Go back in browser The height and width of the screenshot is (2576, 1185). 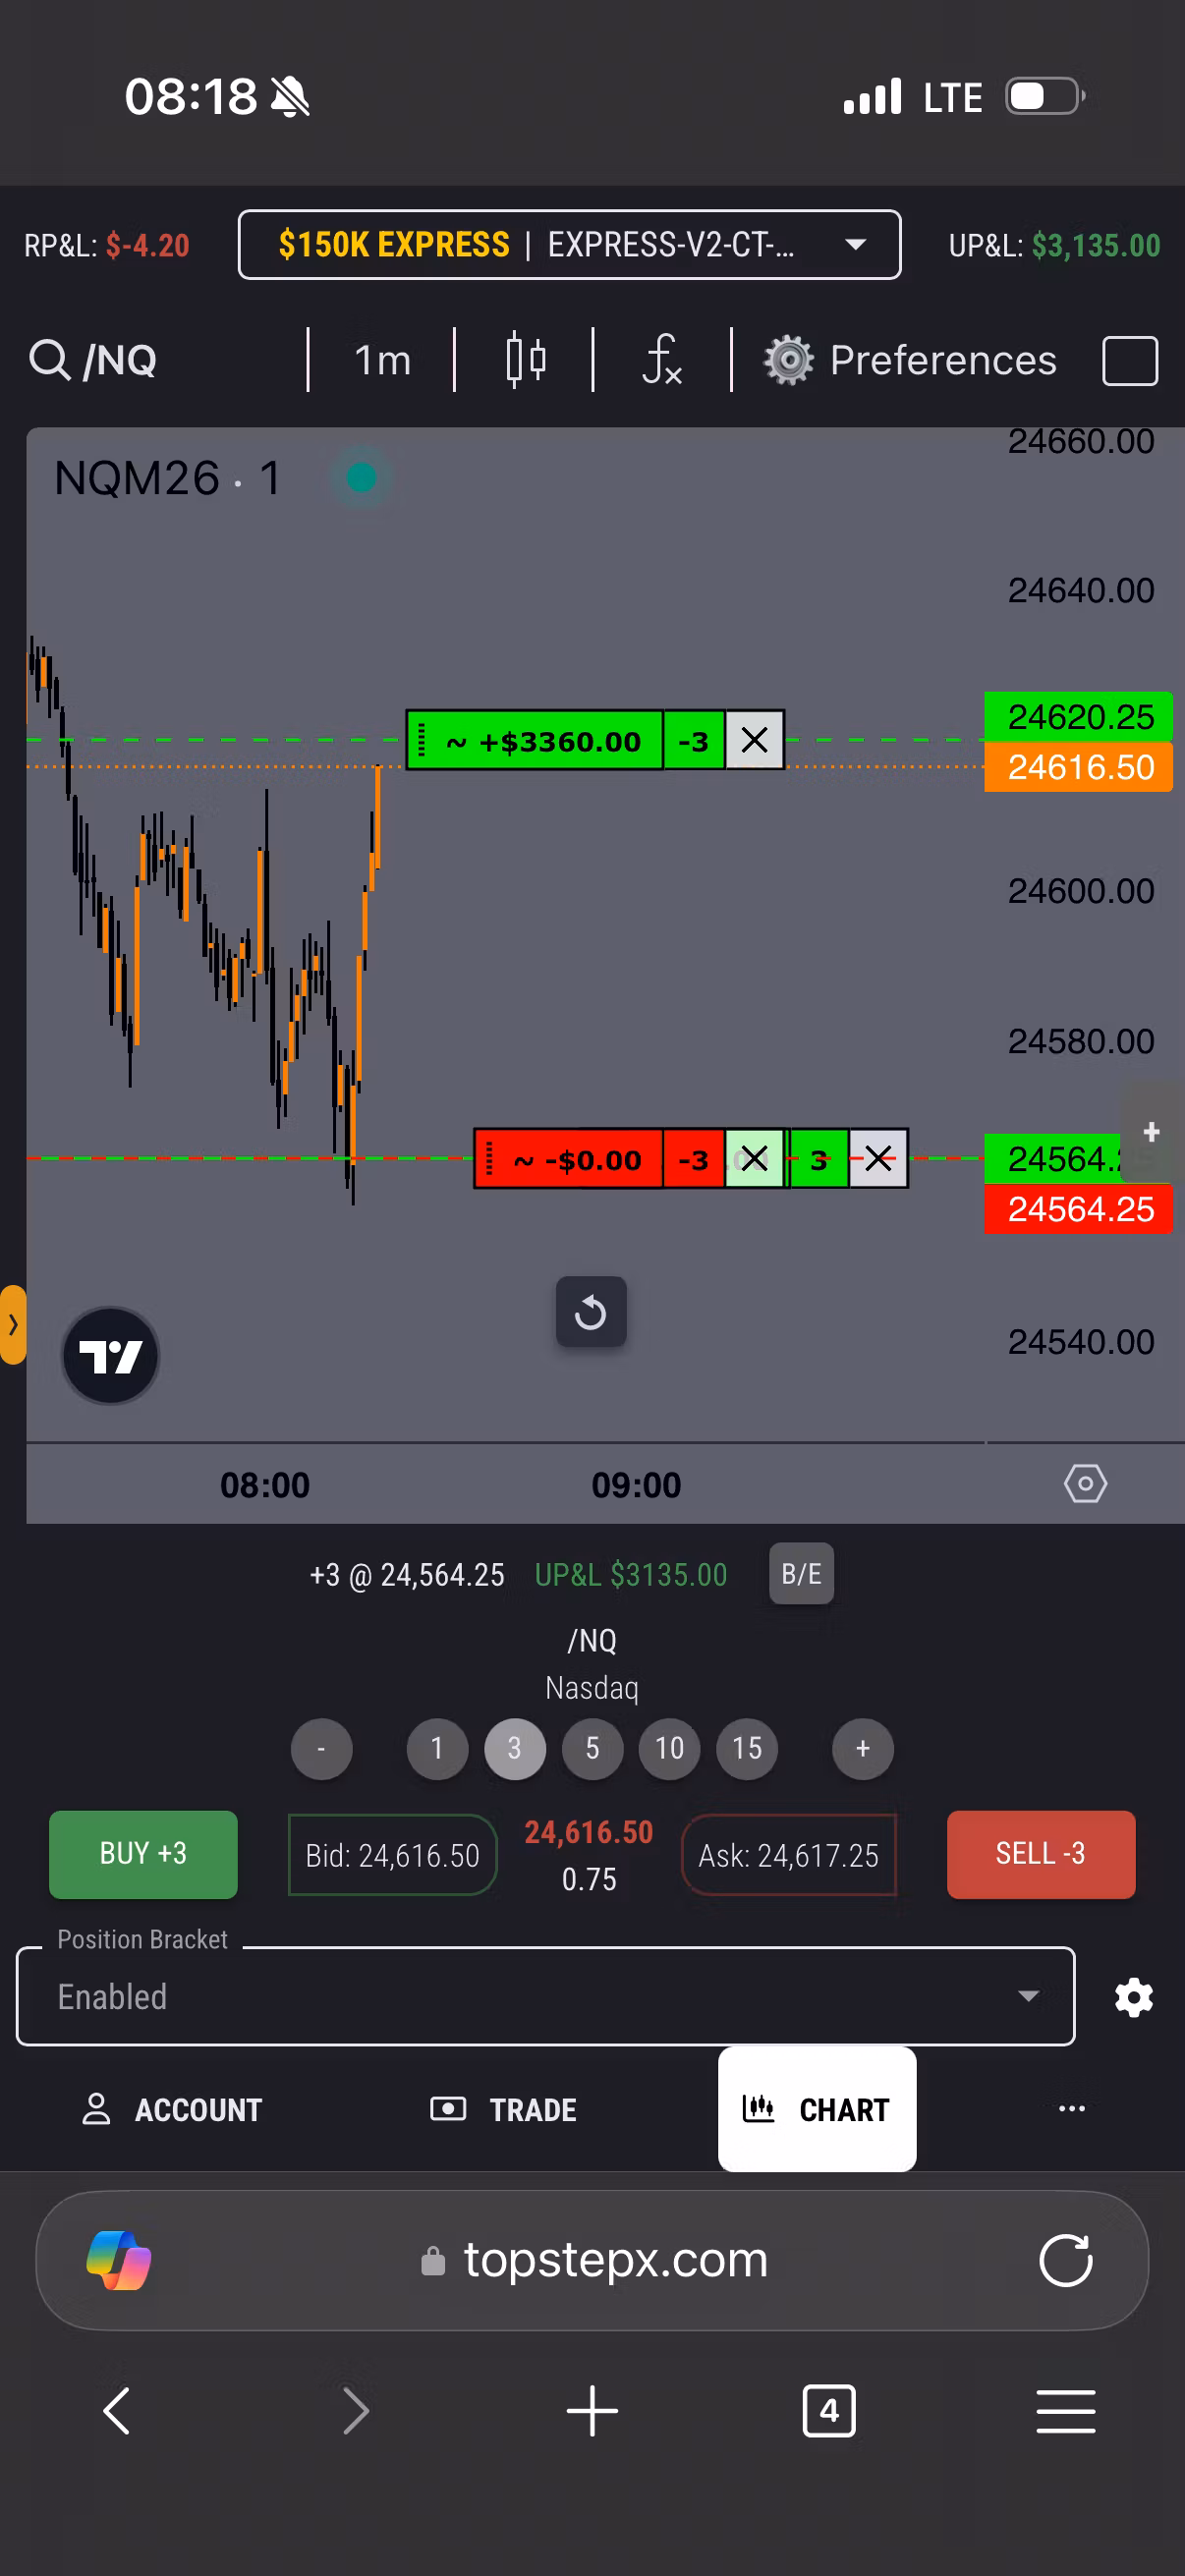tap(117, 2411)
